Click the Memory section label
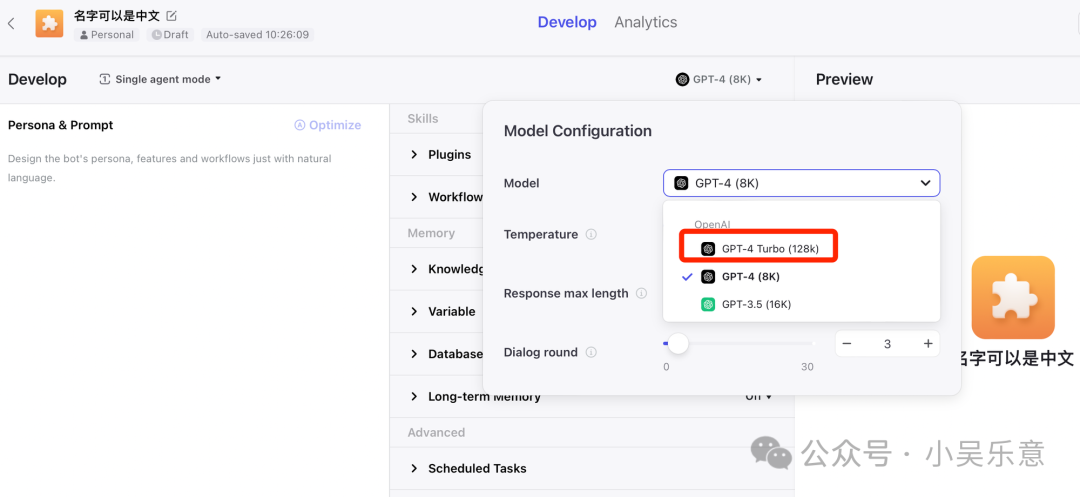The height and width of the screenshot is (497, 1080). click(x=431, y=233)
